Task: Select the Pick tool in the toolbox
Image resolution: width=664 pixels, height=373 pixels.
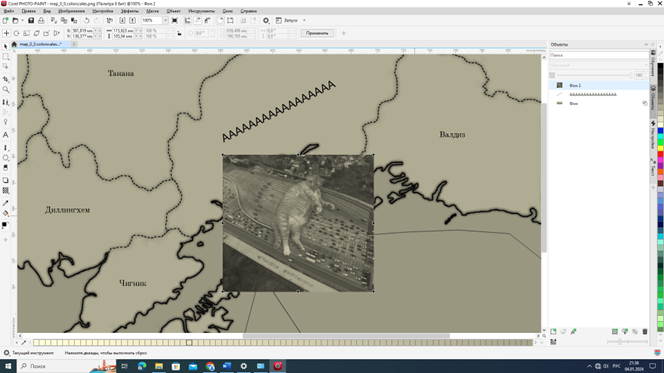Action: tap(6, 47)
